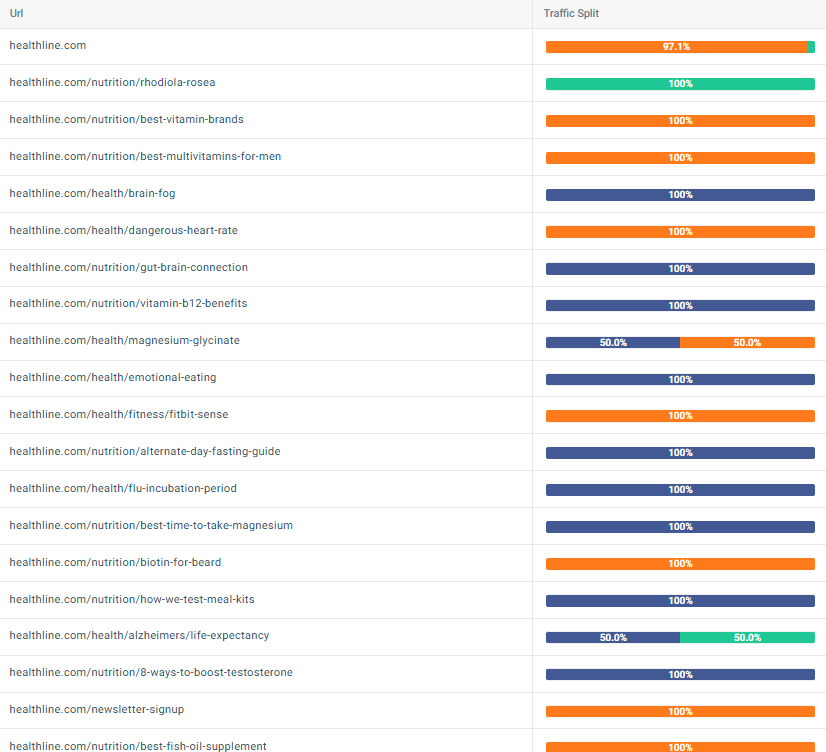The width and height of the screenshot is (826, 752).
Task: Click blue 50.0% segment for alzheimers life-expectancy
Action: point(613,637)
